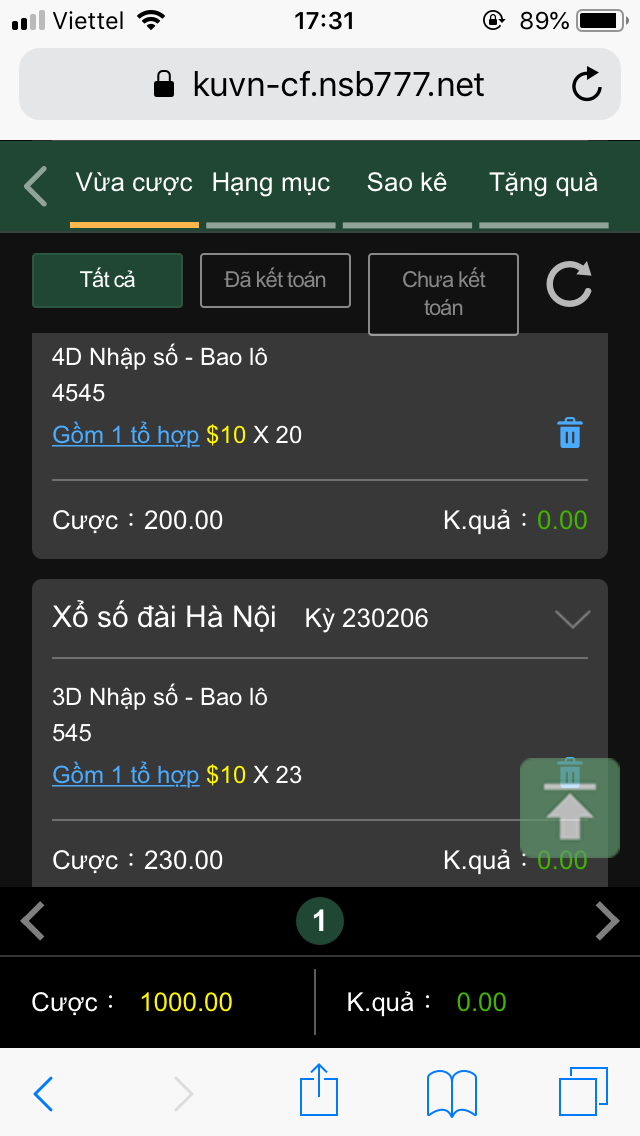Go to previous page of bets
The width and height of the screenshot is (640, 1136).
(x=33, y=921)
